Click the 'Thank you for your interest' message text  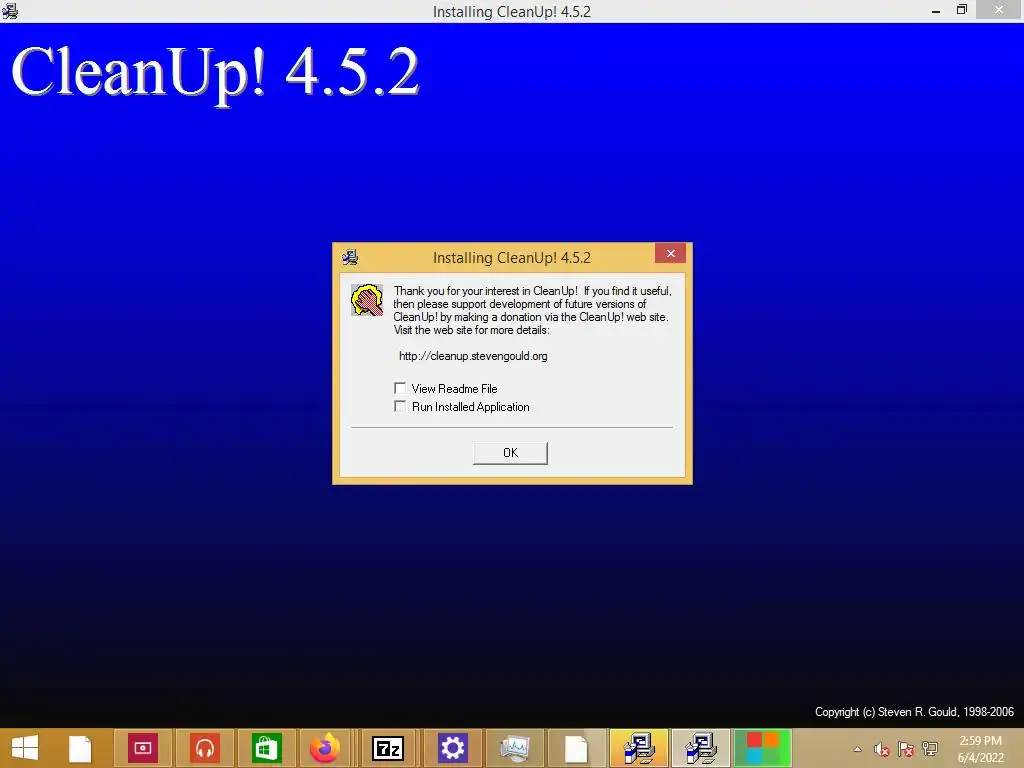coord(532,310)
